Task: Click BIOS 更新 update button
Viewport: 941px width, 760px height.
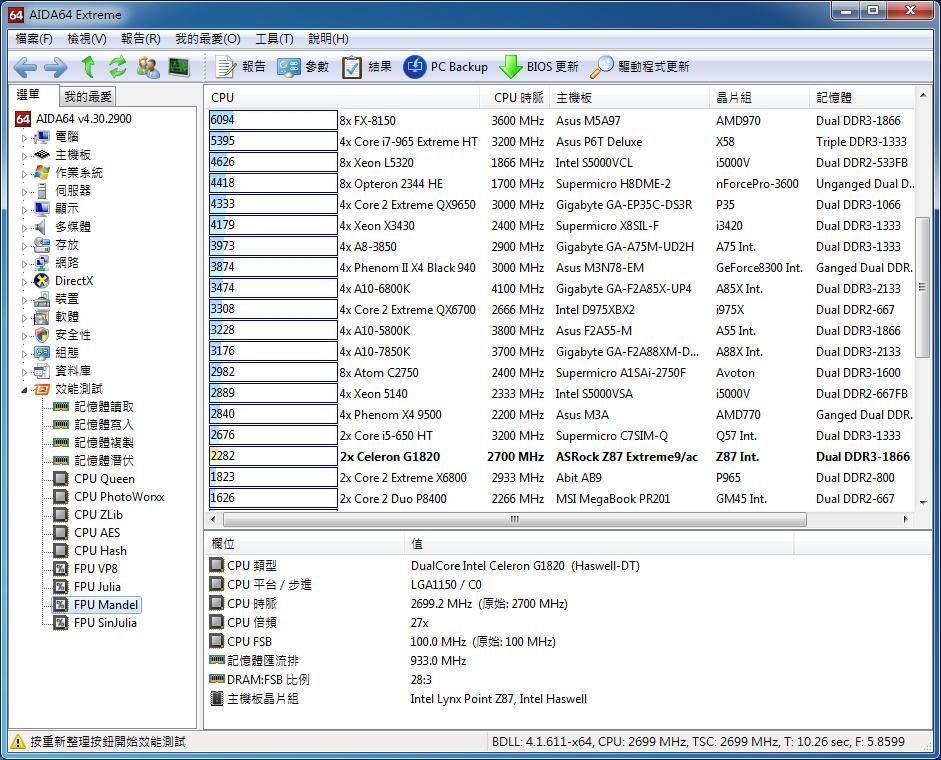Action: click(x=539, y=67)
